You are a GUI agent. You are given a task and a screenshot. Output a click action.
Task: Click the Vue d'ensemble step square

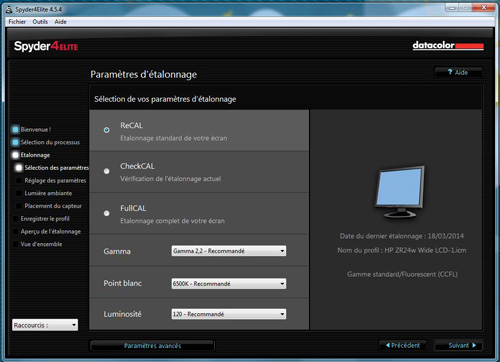[15, 244]
